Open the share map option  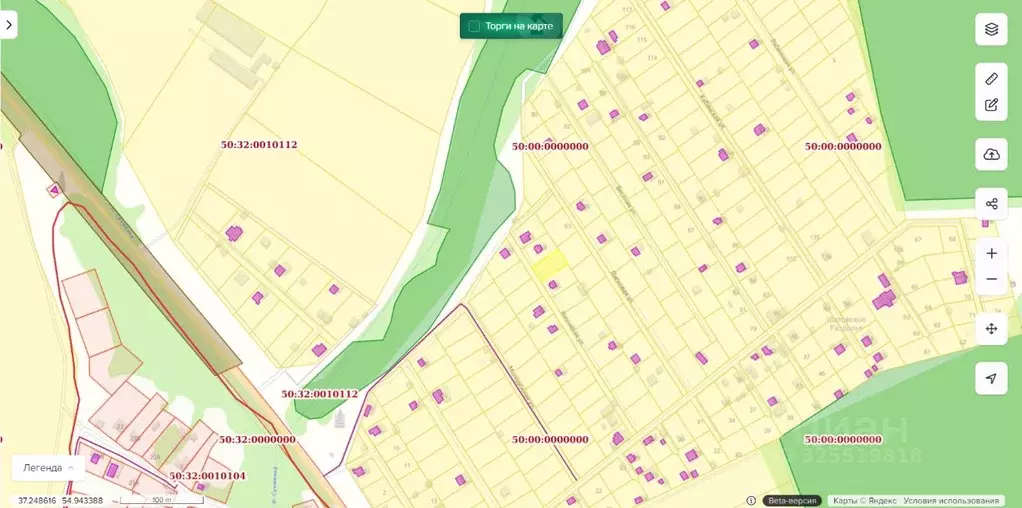click(x=991, y=204)
